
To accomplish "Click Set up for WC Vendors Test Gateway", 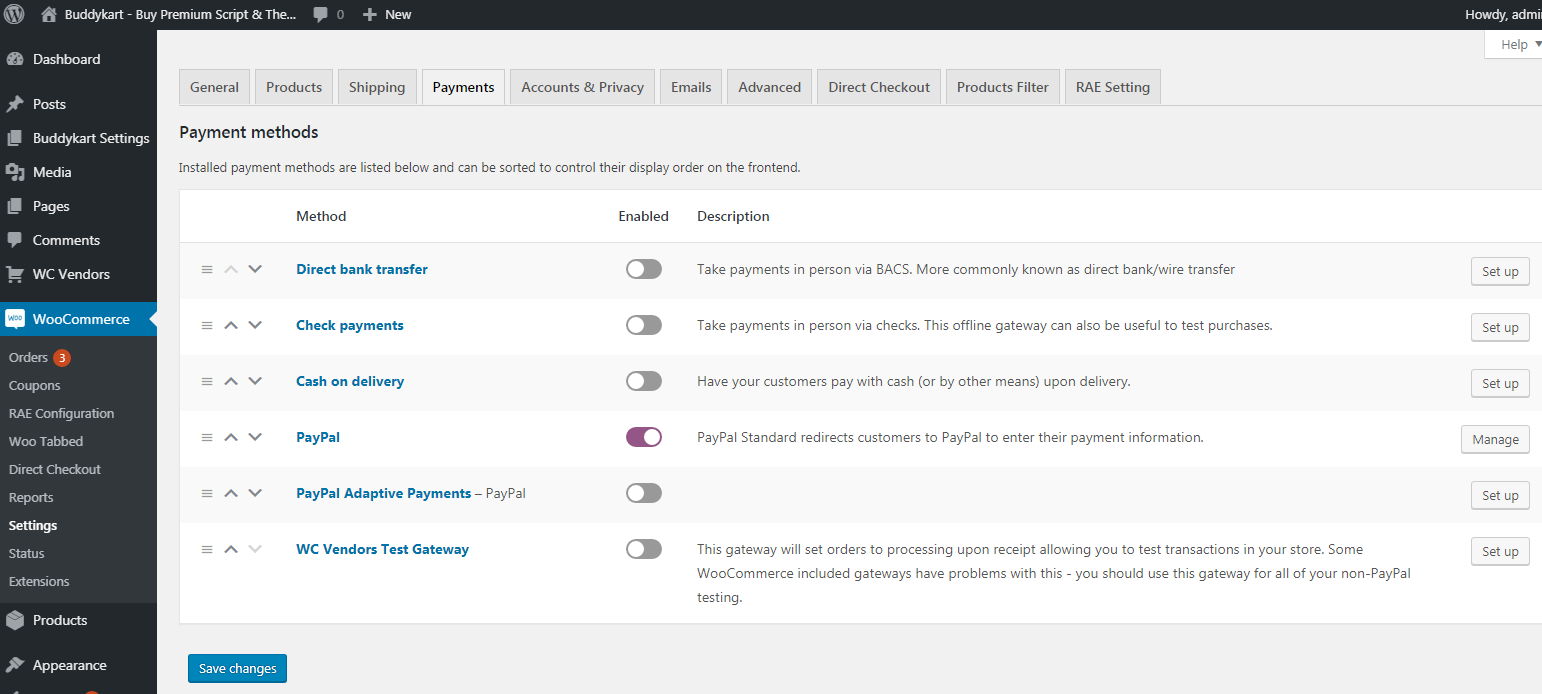I will 1500,551.
